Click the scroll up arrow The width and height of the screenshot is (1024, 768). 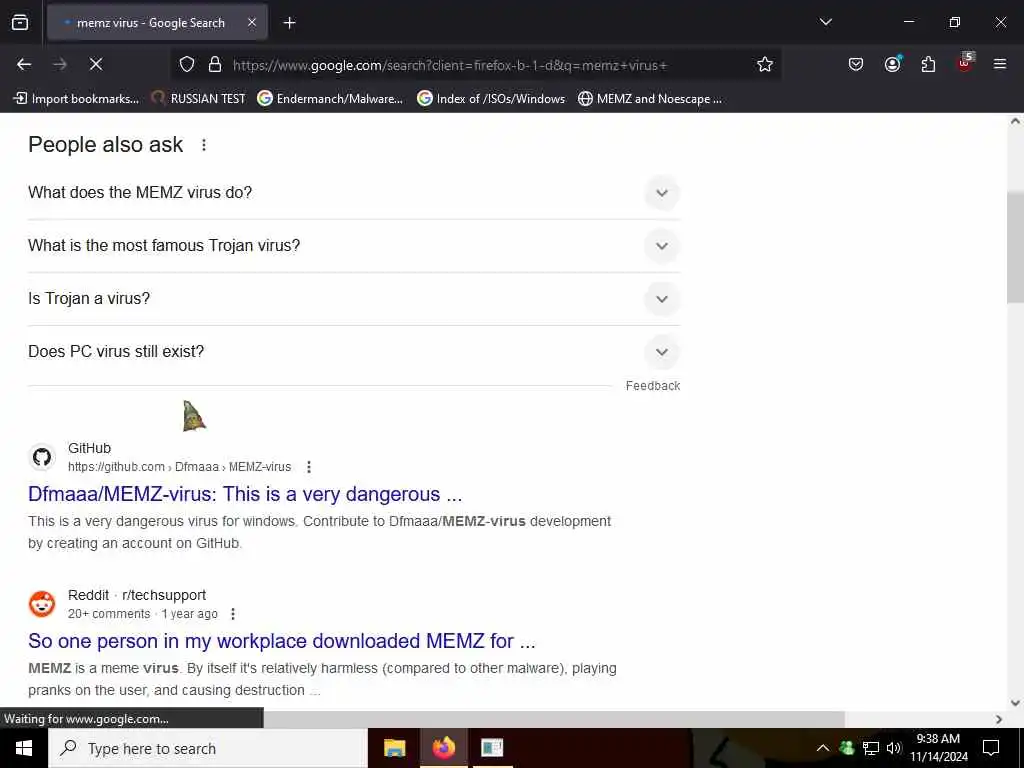click(1016, 121)
